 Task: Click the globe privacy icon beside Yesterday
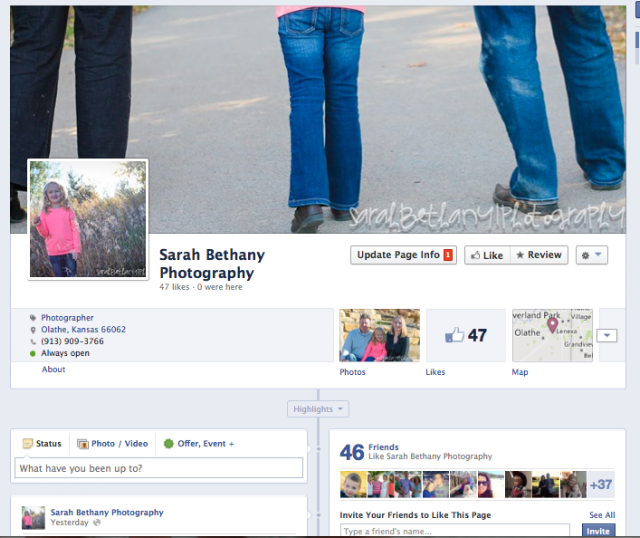pyautogui.click(x=97, y=522)
